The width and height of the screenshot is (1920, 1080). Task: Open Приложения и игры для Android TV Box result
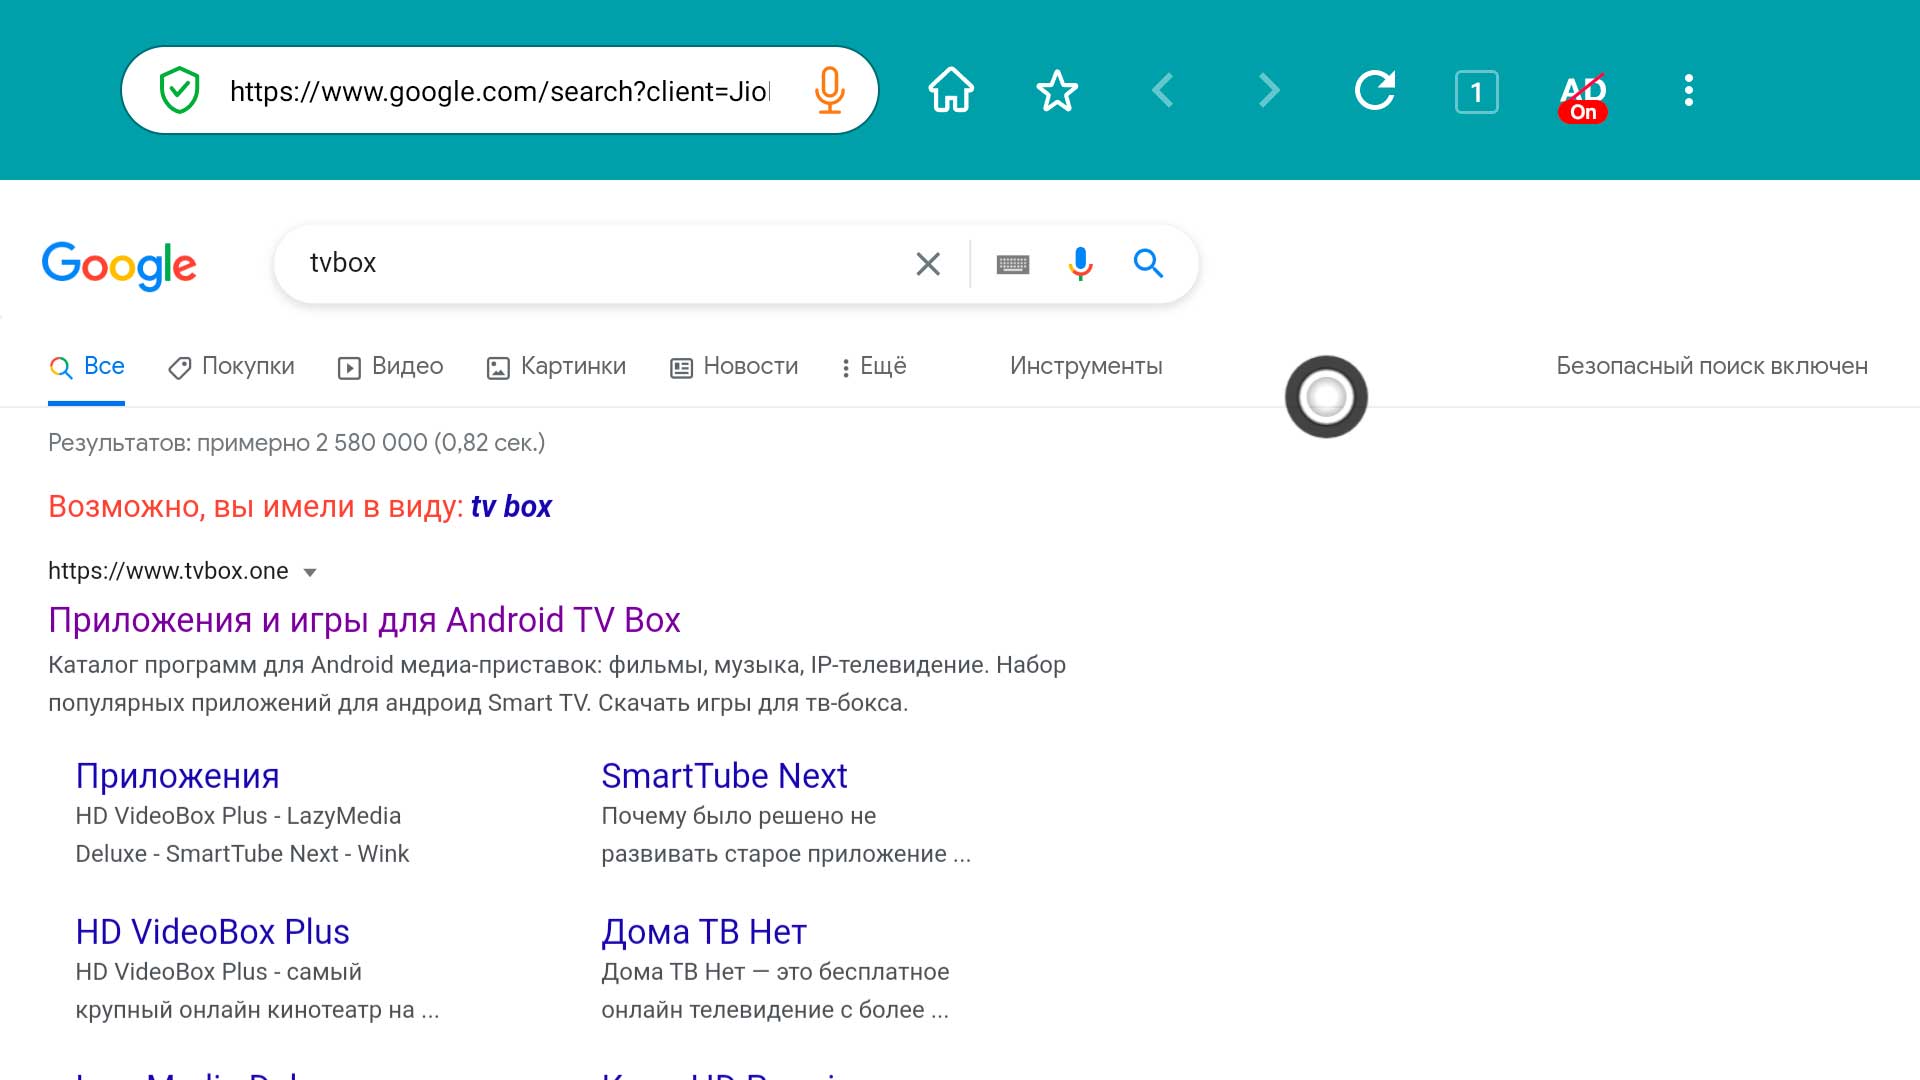(364, 620)
